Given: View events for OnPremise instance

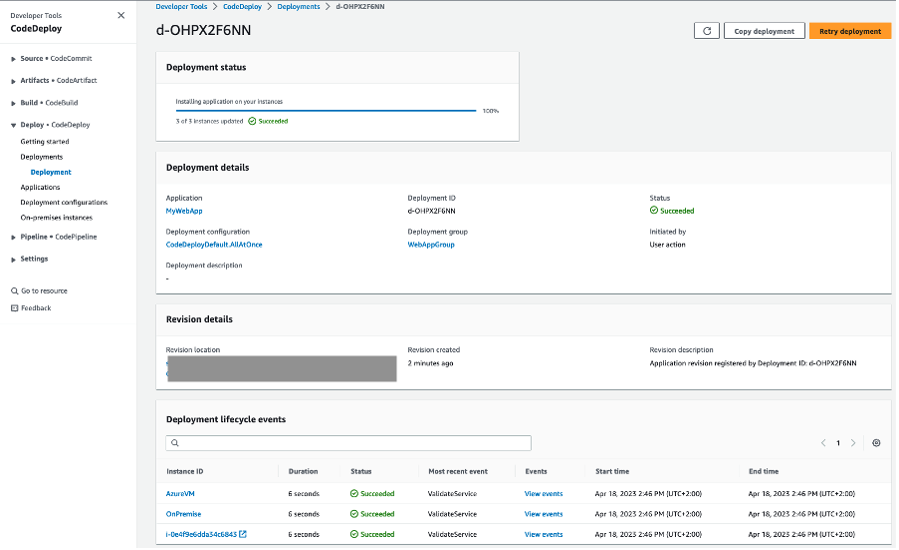Looking at the screenshot, I should click(545, 515).
